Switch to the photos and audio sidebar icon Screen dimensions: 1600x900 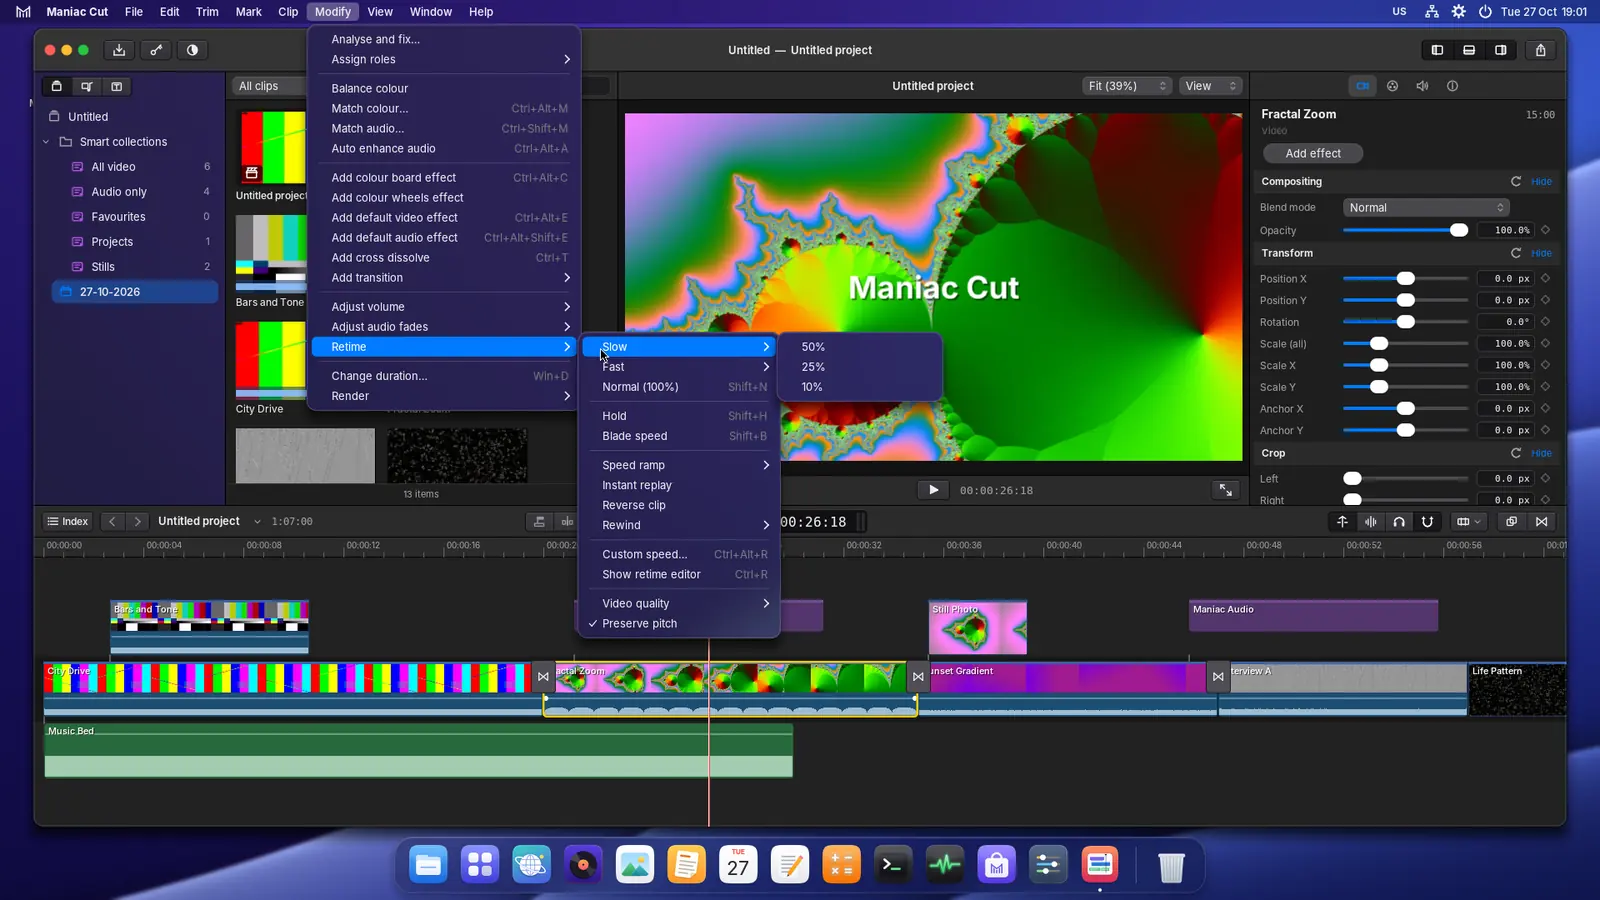[x=87, y=86]
